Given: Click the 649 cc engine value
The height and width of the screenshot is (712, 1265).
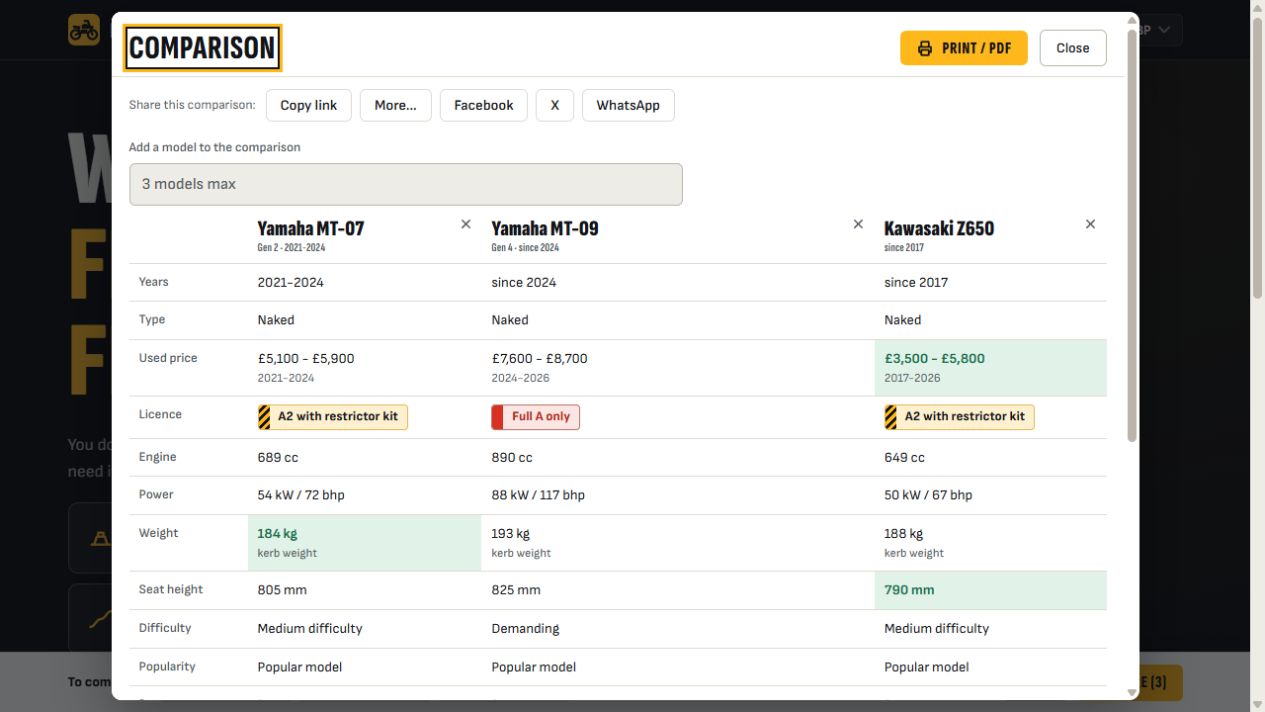Looking at the screenshot, I should (904, 457).
